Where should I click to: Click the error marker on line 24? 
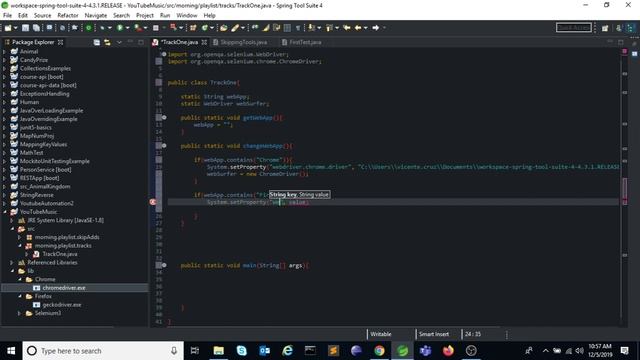153,202
